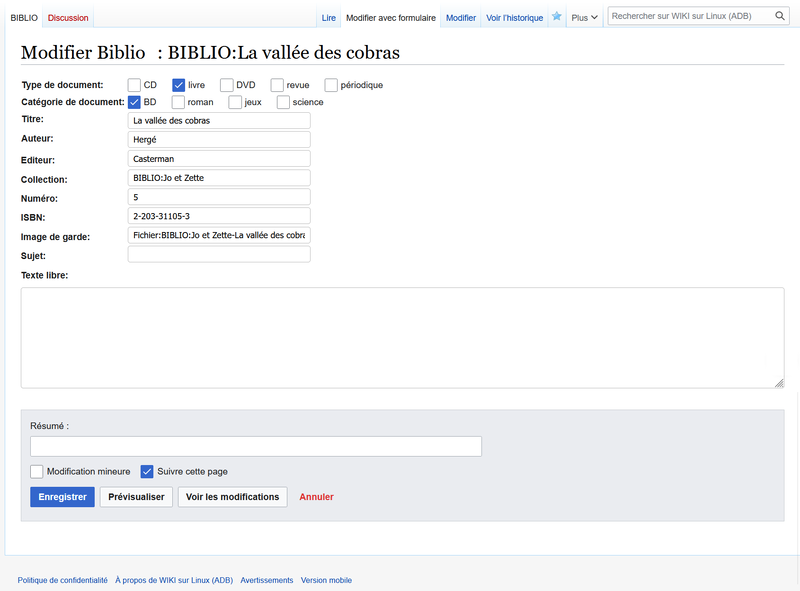Click the Numéro field showing 5

[x=219, y=197]
